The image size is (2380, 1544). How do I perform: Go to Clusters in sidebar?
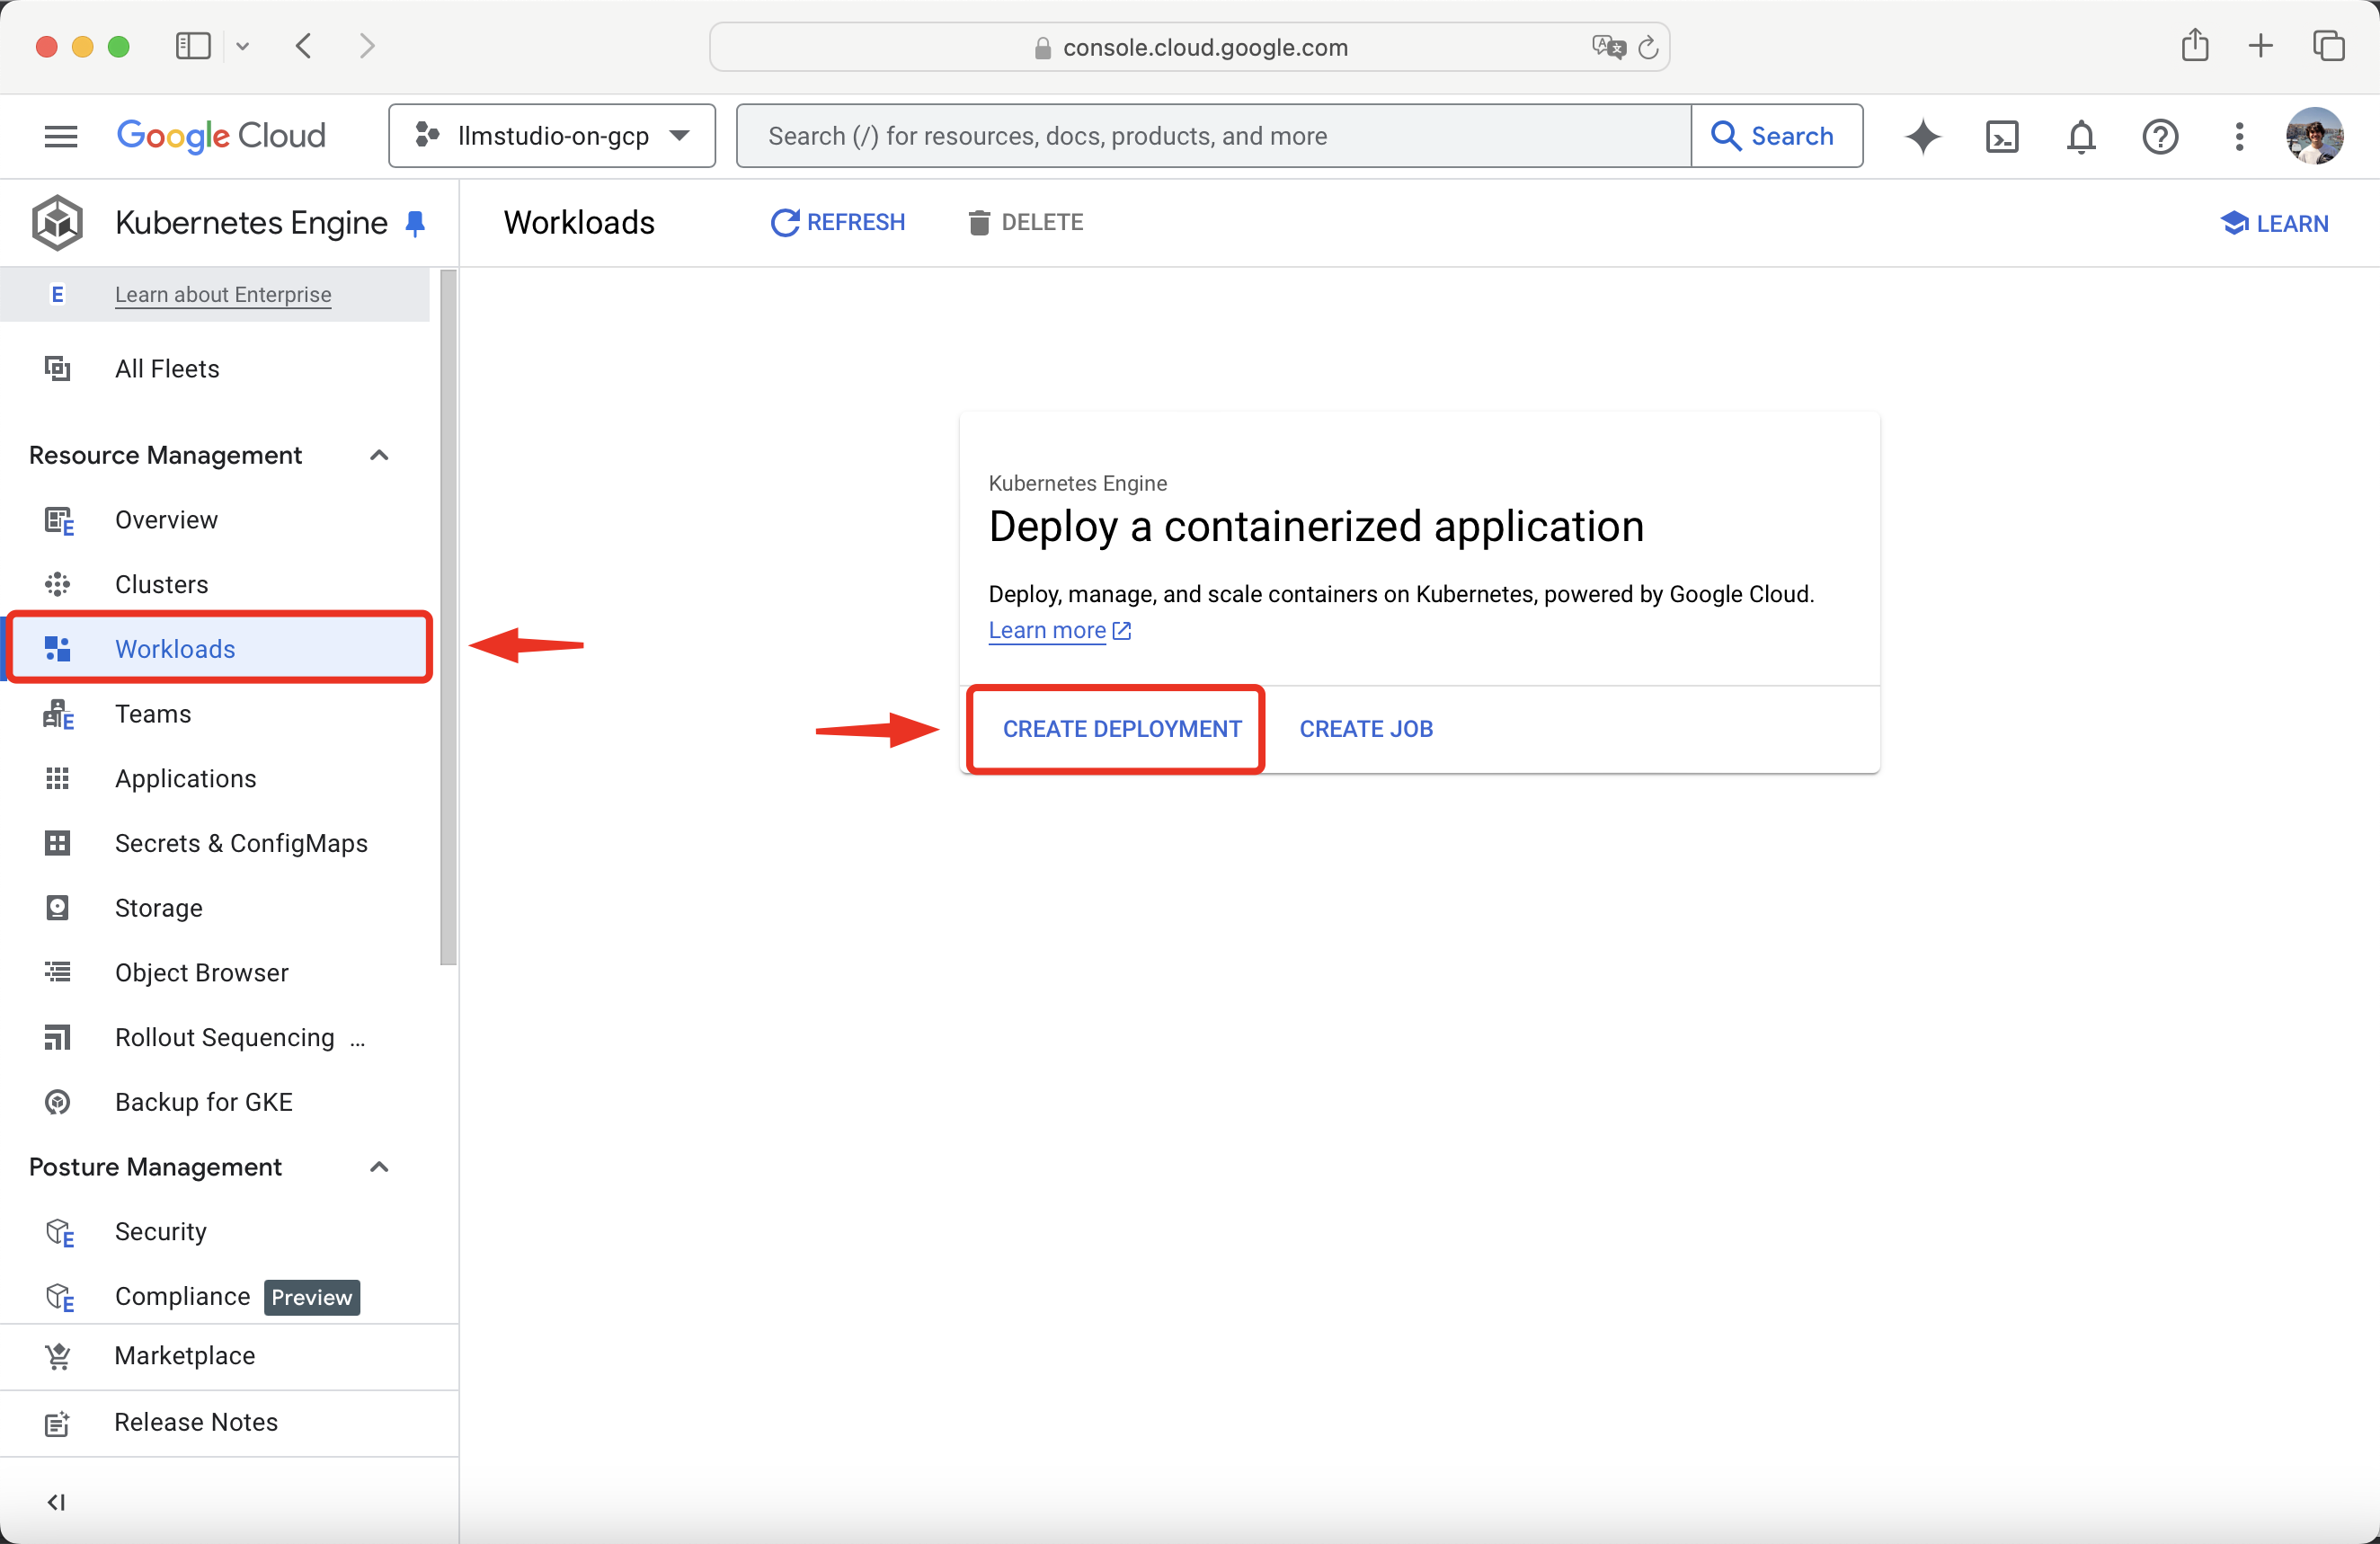click(161, 584)
